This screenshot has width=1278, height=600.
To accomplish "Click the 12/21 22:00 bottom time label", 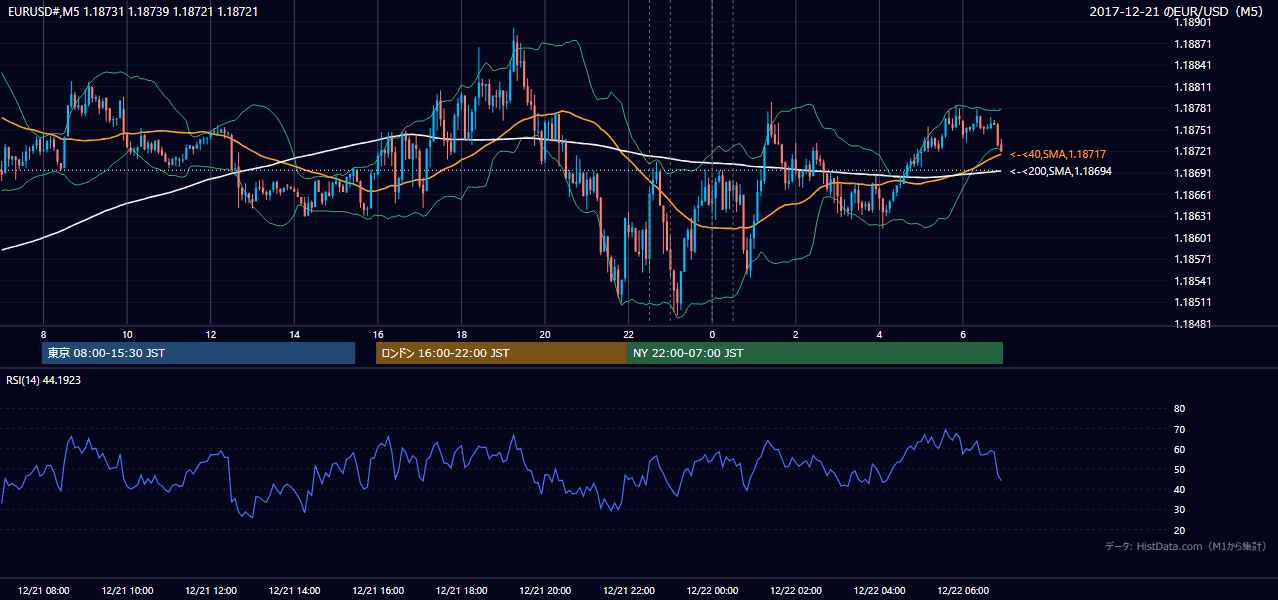I will pos(628,591).
